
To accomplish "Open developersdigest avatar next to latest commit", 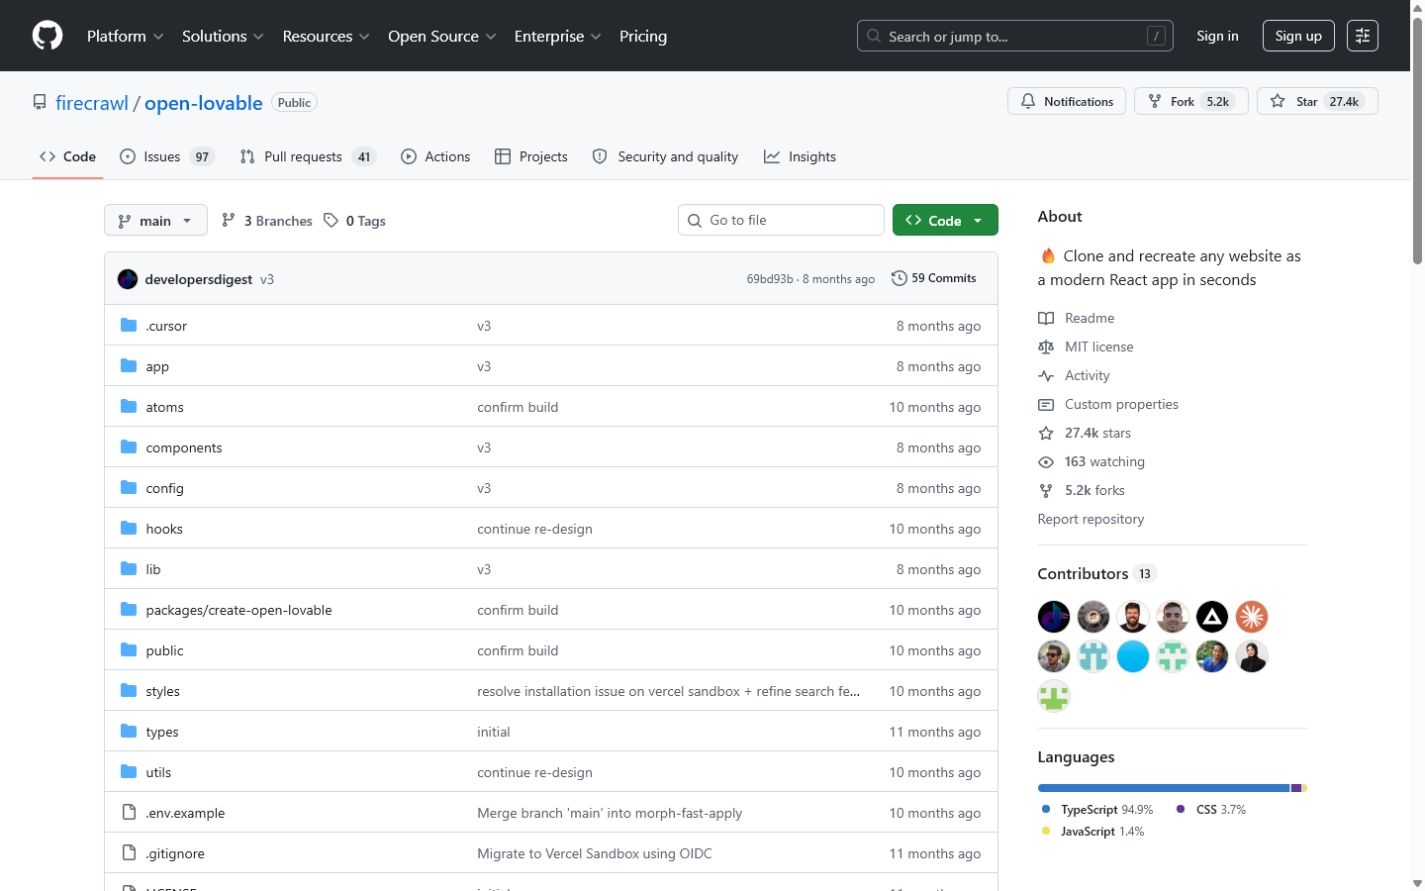I will pyautogui.click(x=127, y=279).
